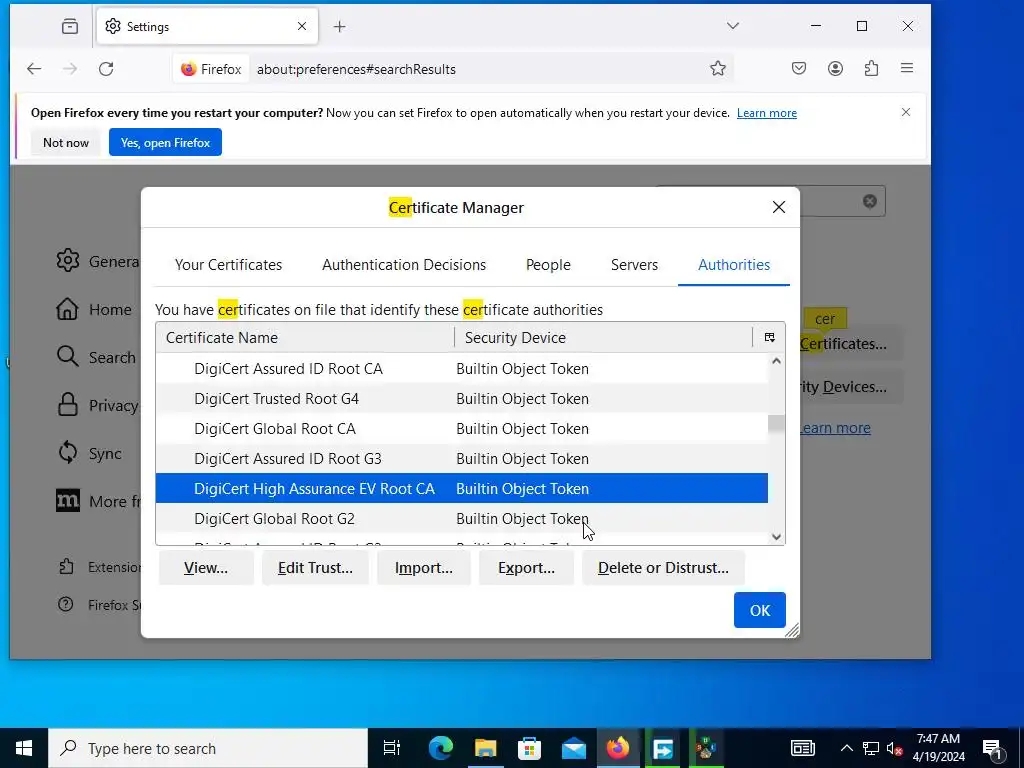Click the Firefox View icon in tab bar
This screenshot has height=768, width=1024.
coord(70,26)
